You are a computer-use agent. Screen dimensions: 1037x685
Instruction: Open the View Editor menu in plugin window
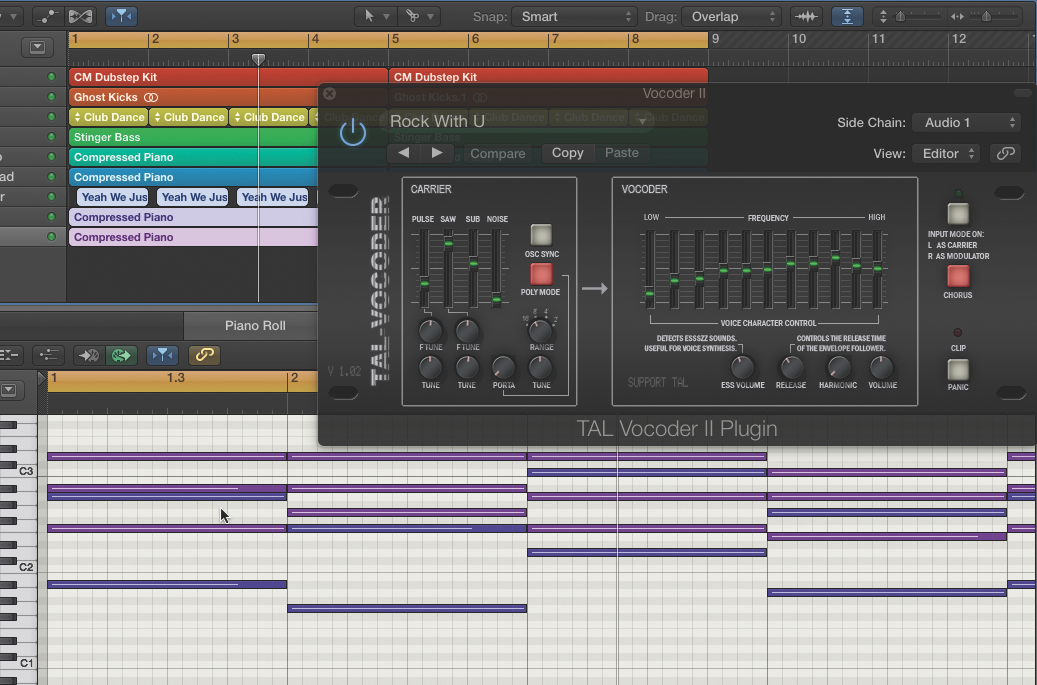pyautogui.click(x=947, y=153)
